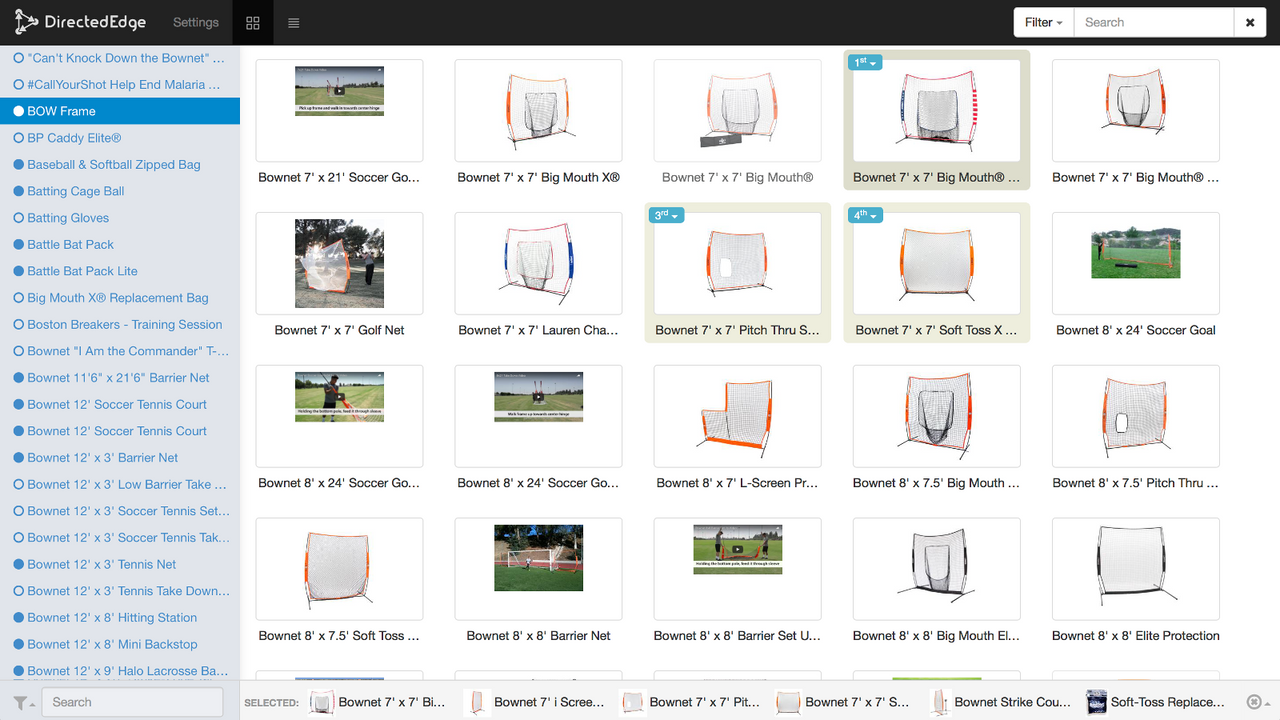Select Bownet "I Am the Commander" T-shirt item
This screenshot has height=720, width=1280.
pyautogui.click(x=120, y=351)
